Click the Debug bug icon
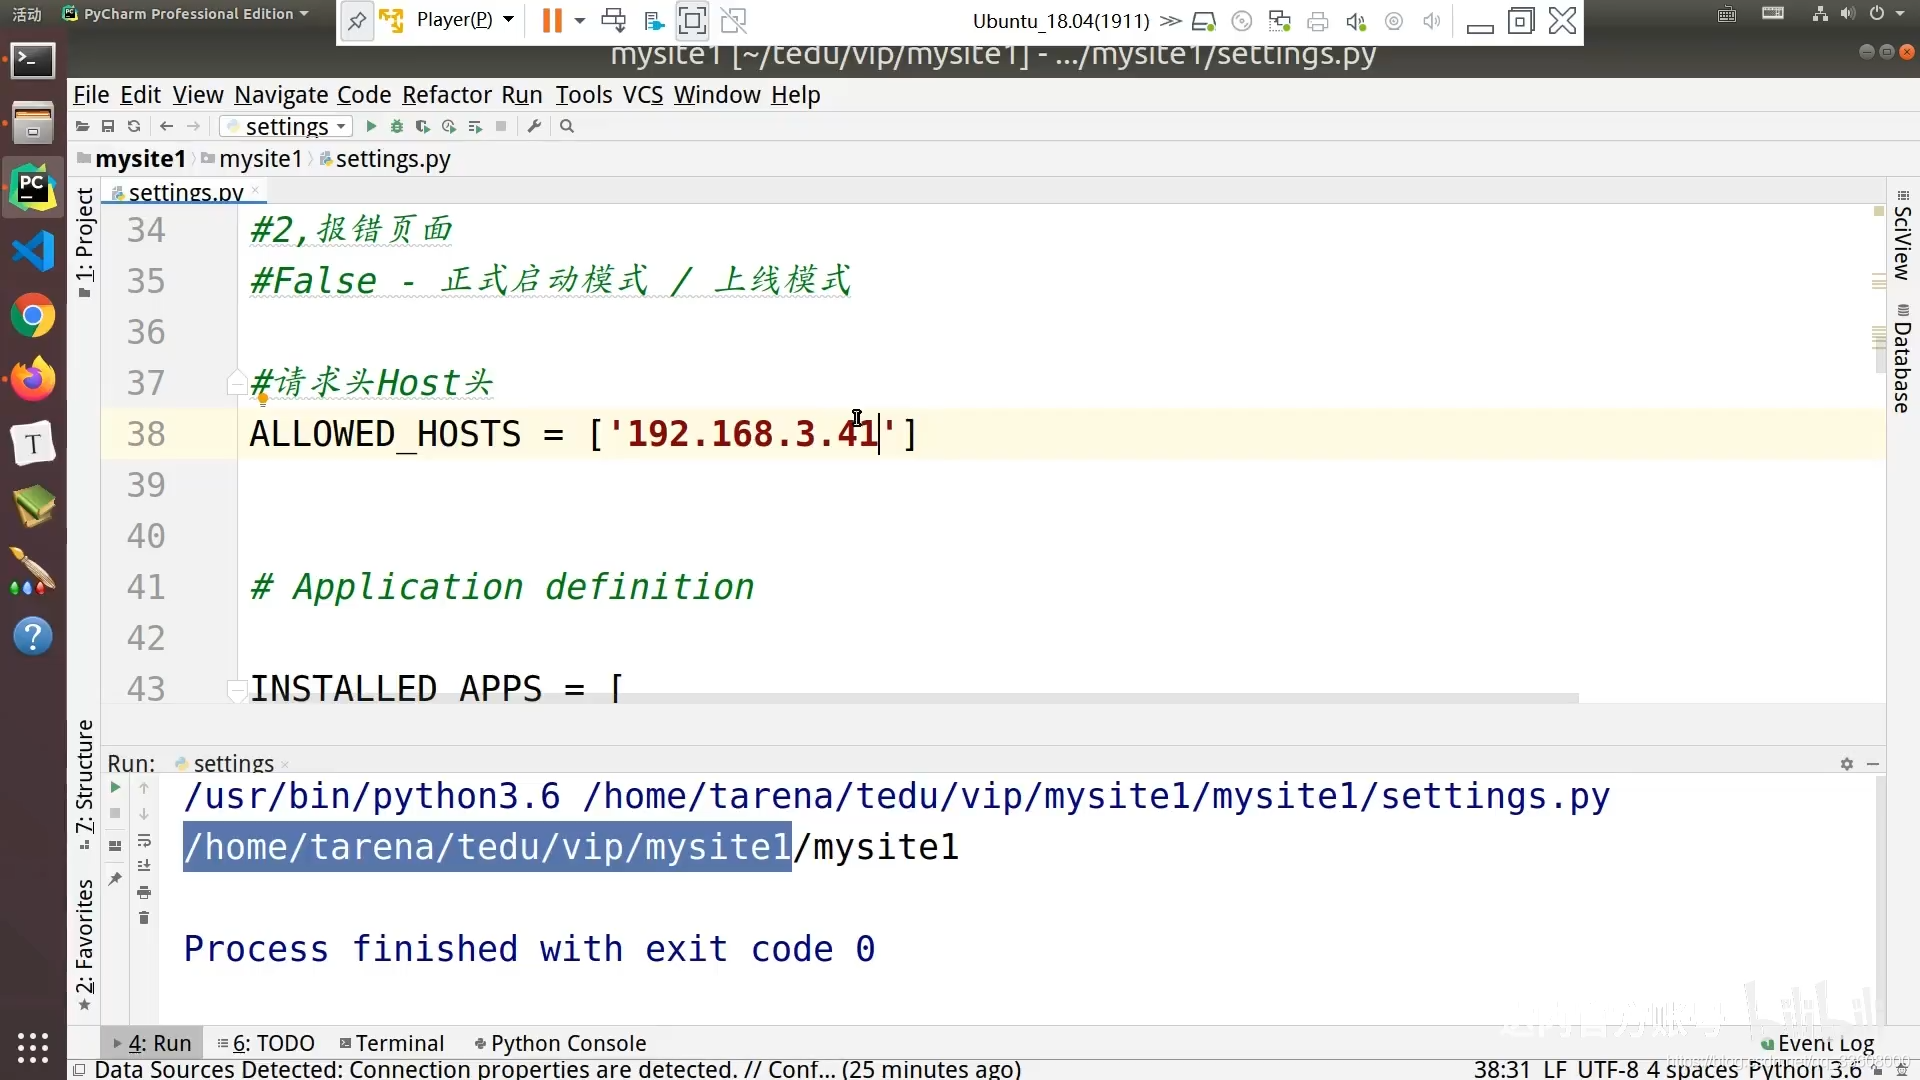The width and height of the screenshot is (1920, 1080). coord(397,126)
